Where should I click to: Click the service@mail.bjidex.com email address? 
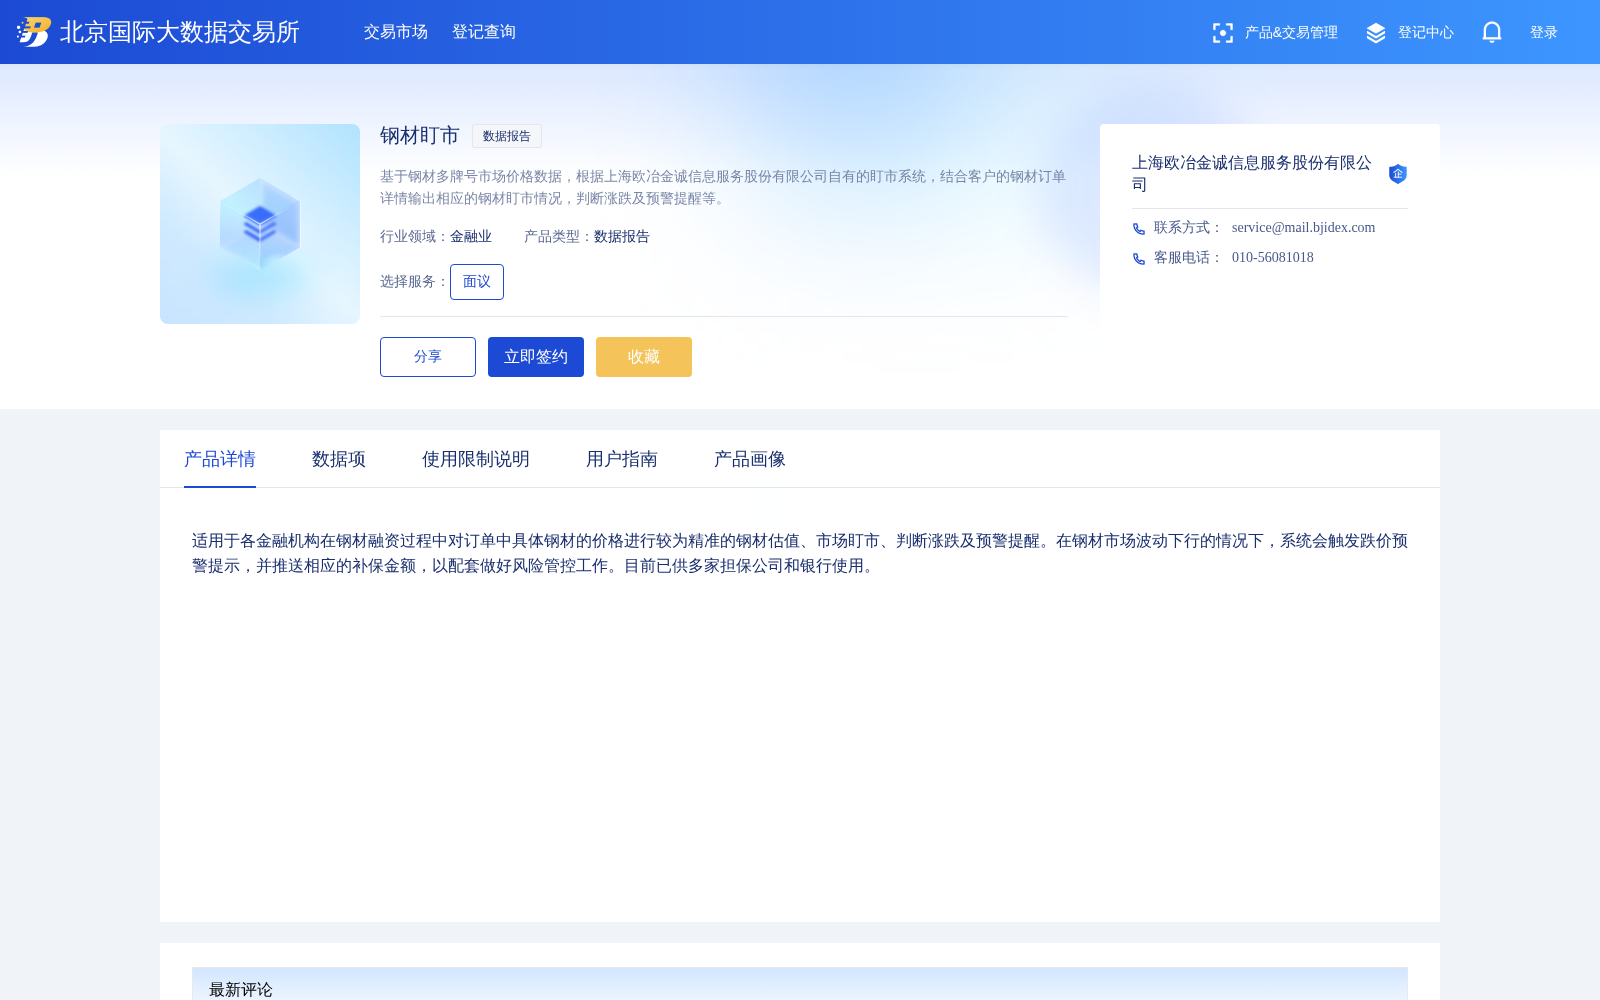click(x=1303, y=228)
